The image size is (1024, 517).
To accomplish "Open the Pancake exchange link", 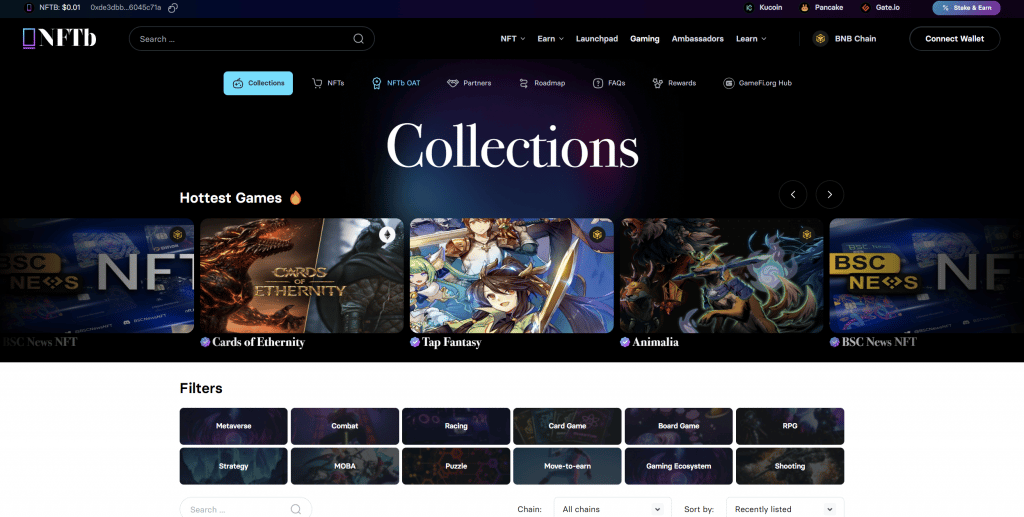I will coord(822,8).
